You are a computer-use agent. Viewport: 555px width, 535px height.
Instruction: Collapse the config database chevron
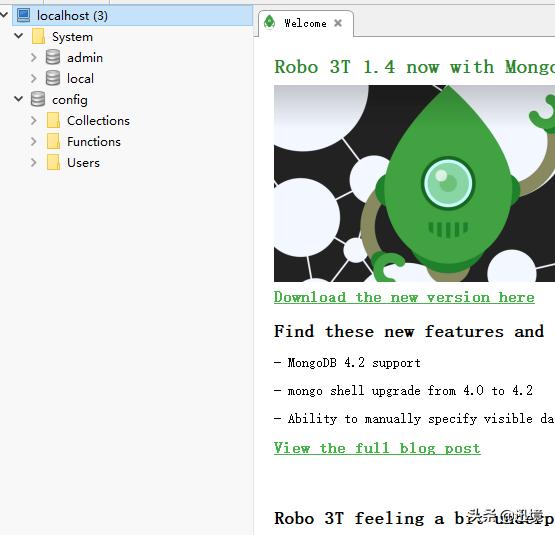[x=19, y=99]
